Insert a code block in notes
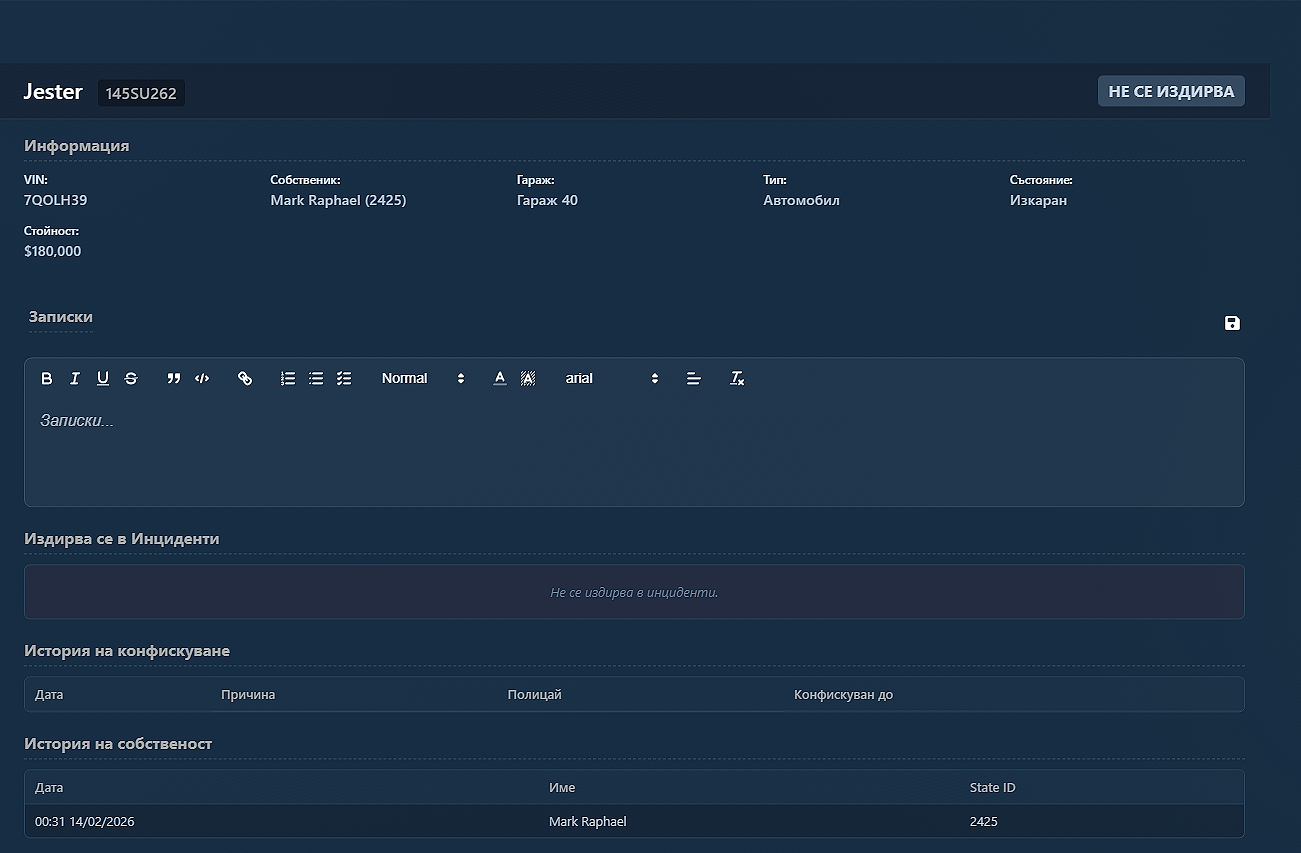 click(x=202, y=378)
